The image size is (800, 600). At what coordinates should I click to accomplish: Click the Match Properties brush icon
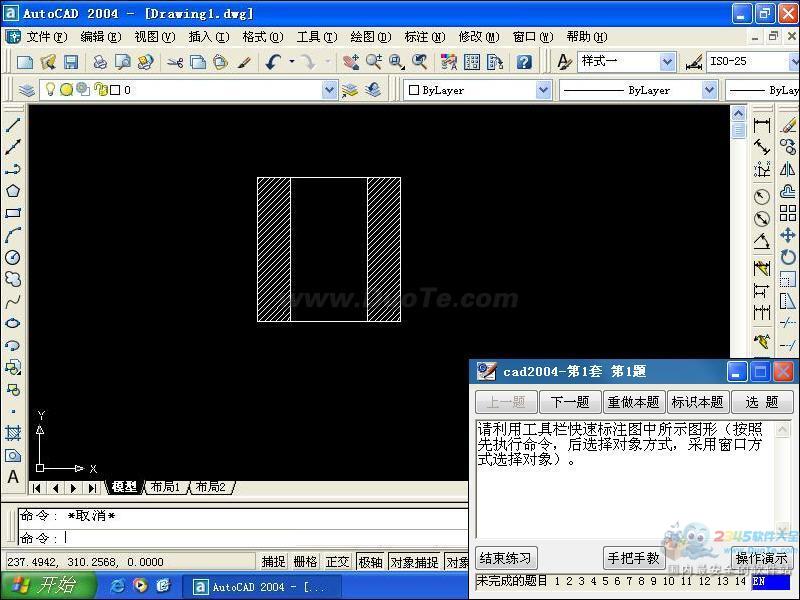click(244, 62)
